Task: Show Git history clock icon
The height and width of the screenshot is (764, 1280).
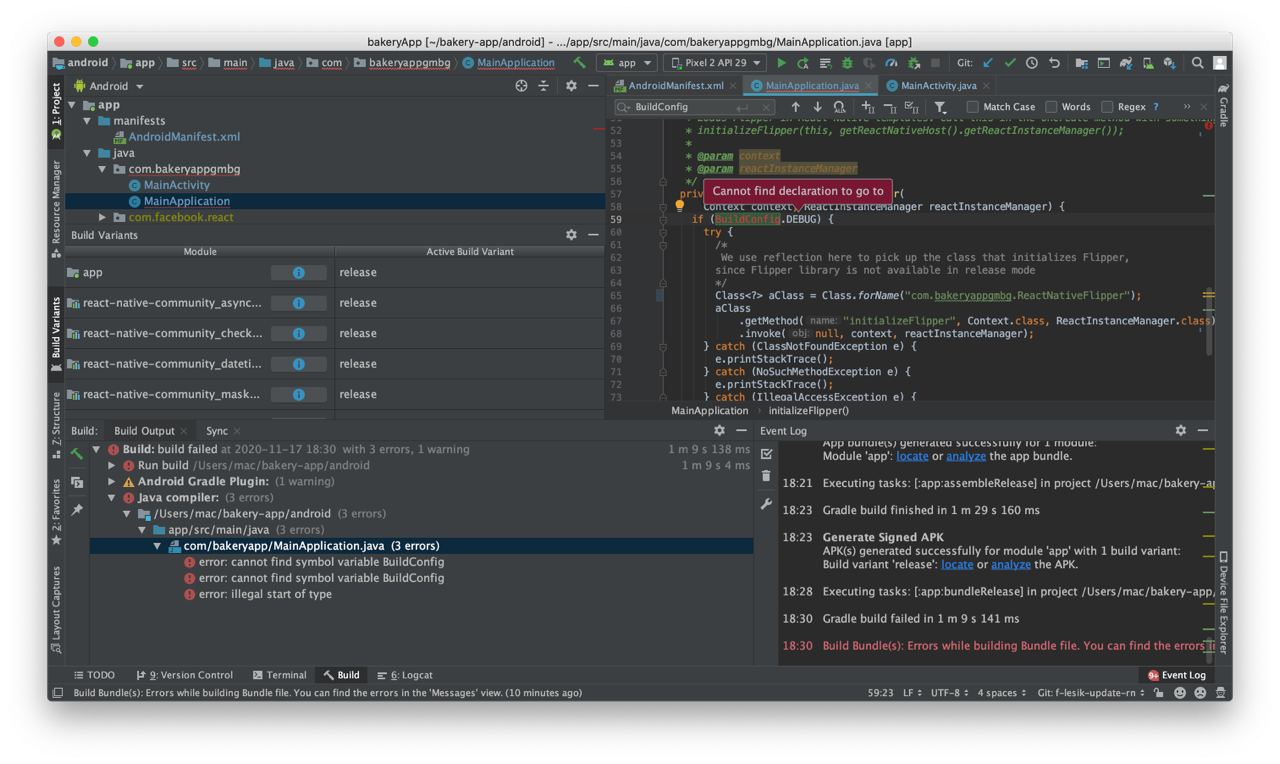Action: pyautogui.click(x=1031, y=62)
